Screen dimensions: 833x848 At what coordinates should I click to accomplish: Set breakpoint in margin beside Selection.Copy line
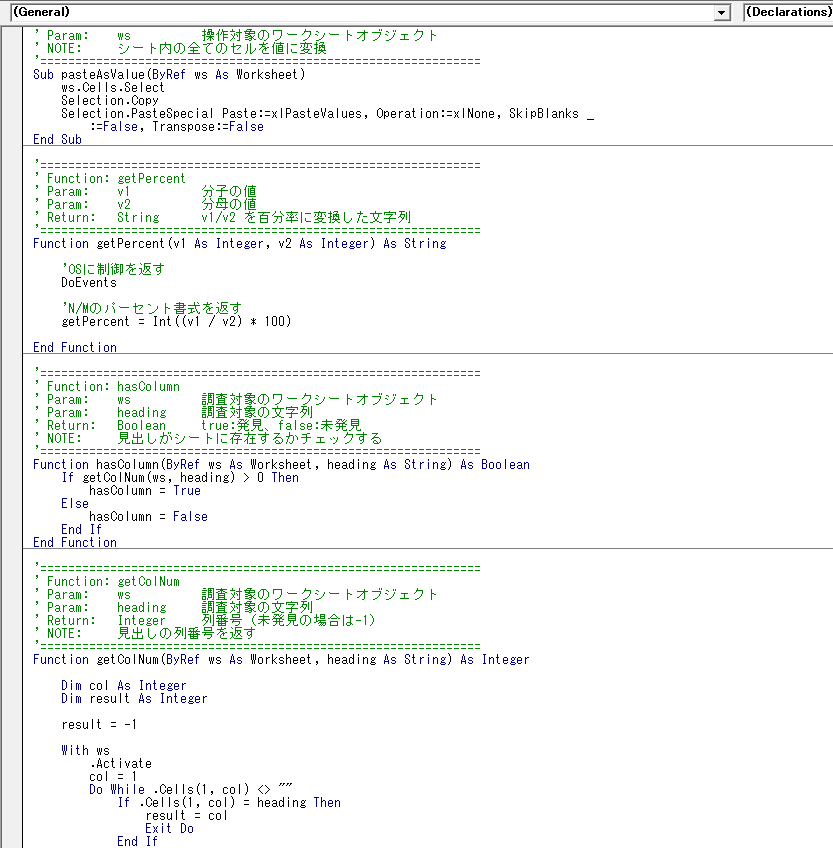point(11,100)
